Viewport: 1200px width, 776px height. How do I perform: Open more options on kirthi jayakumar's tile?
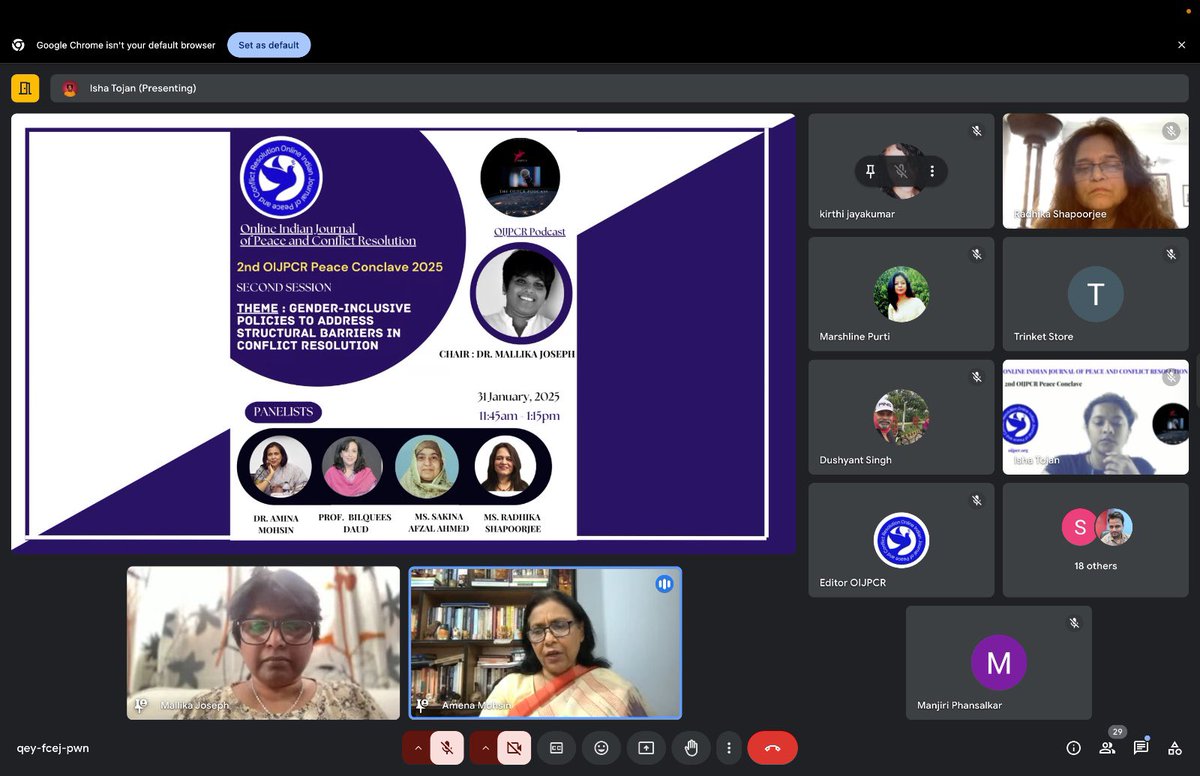(932, 171)
